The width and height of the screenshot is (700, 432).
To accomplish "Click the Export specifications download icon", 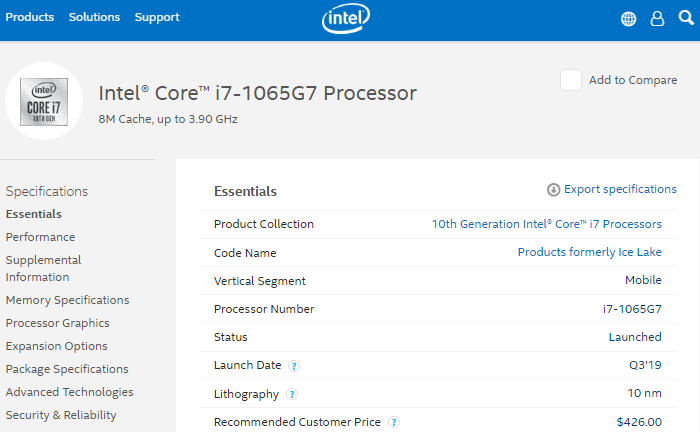I will [x=553, y=190].
